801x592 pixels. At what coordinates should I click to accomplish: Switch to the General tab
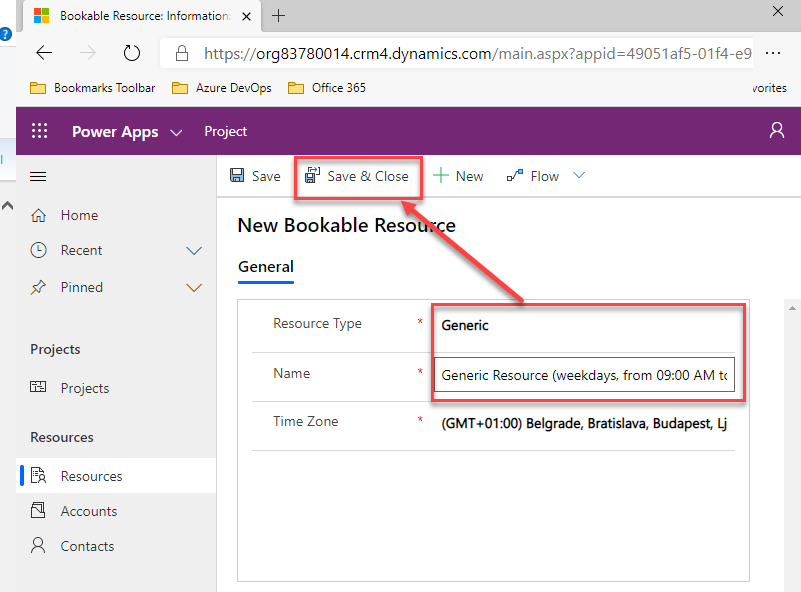pos(266,267)
